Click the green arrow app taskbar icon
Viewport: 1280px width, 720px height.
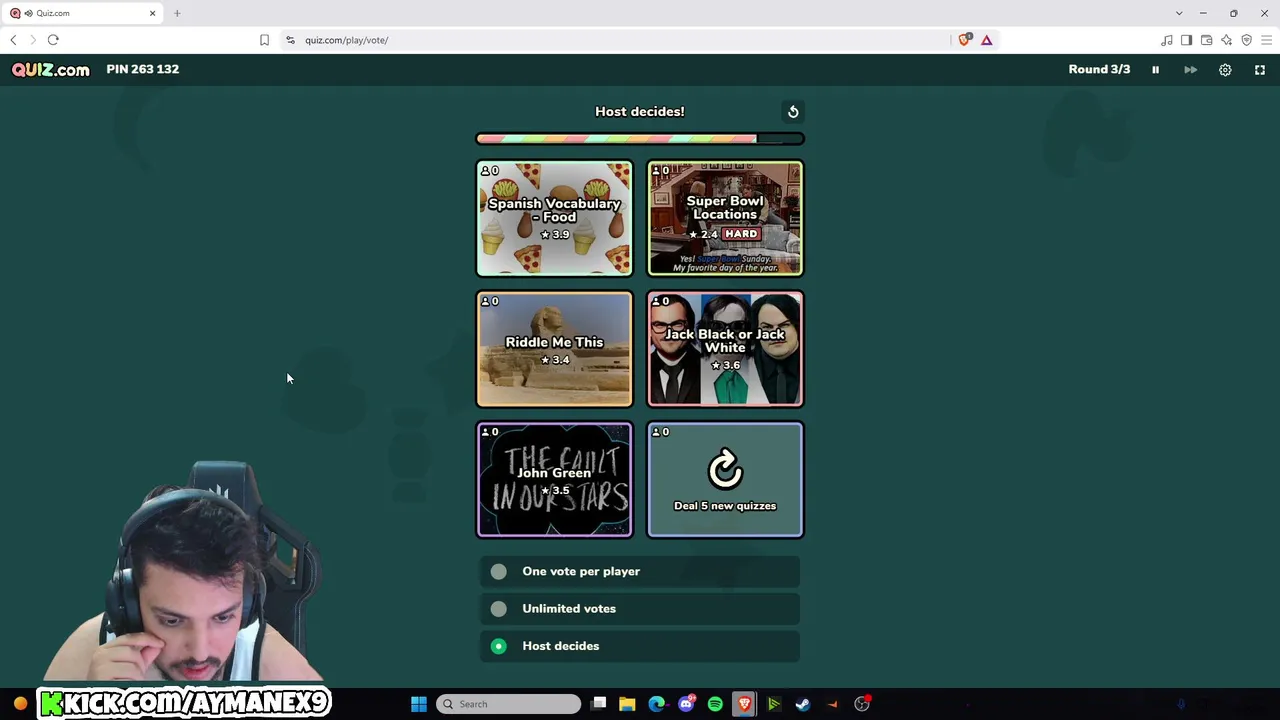[774, 704]
